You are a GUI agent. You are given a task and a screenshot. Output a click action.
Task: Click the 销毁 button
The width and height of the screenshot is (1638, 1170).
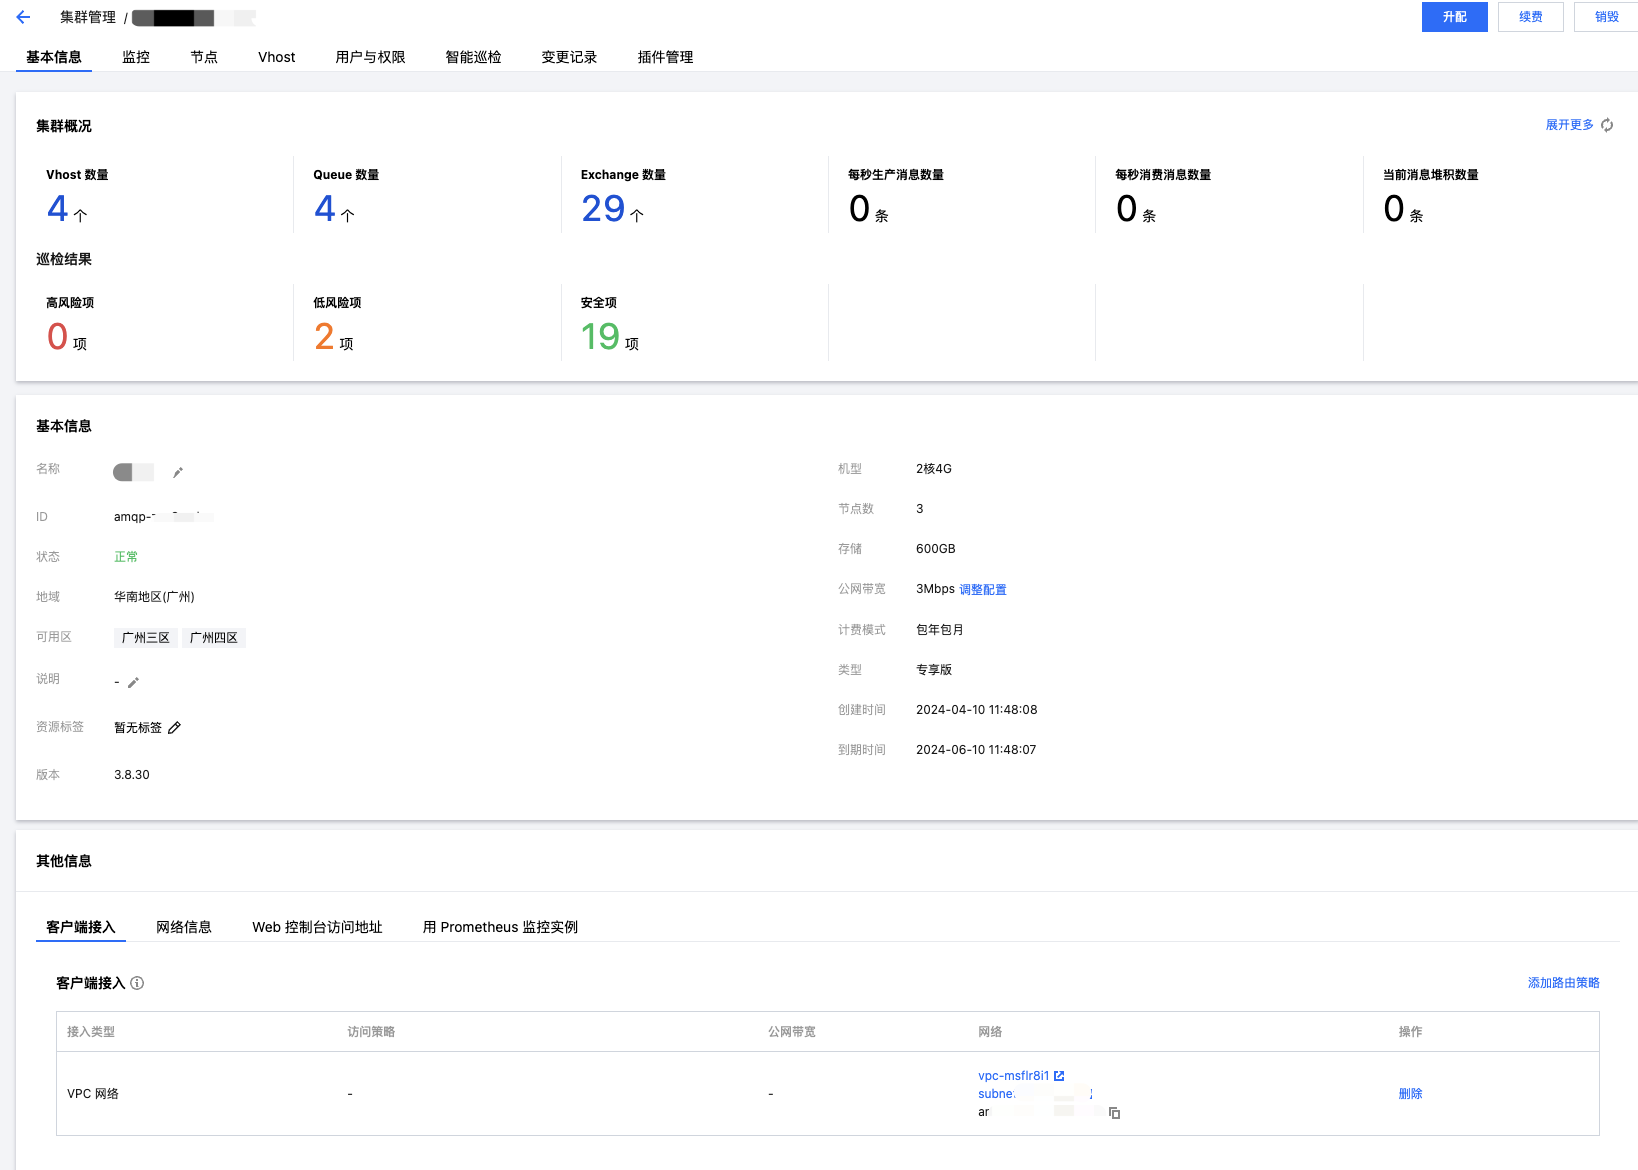pos(1606,17)
